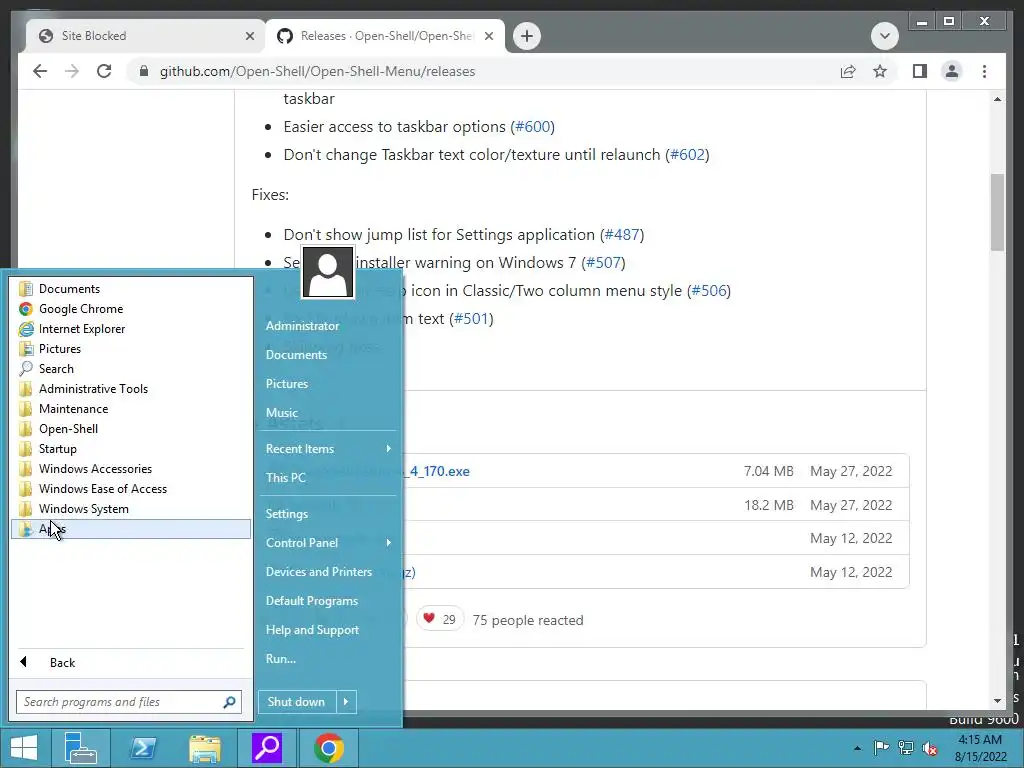Open the Search item in the programs list
The width and height of the screenshot is (1024, 768).
click(x=131, y=368)
